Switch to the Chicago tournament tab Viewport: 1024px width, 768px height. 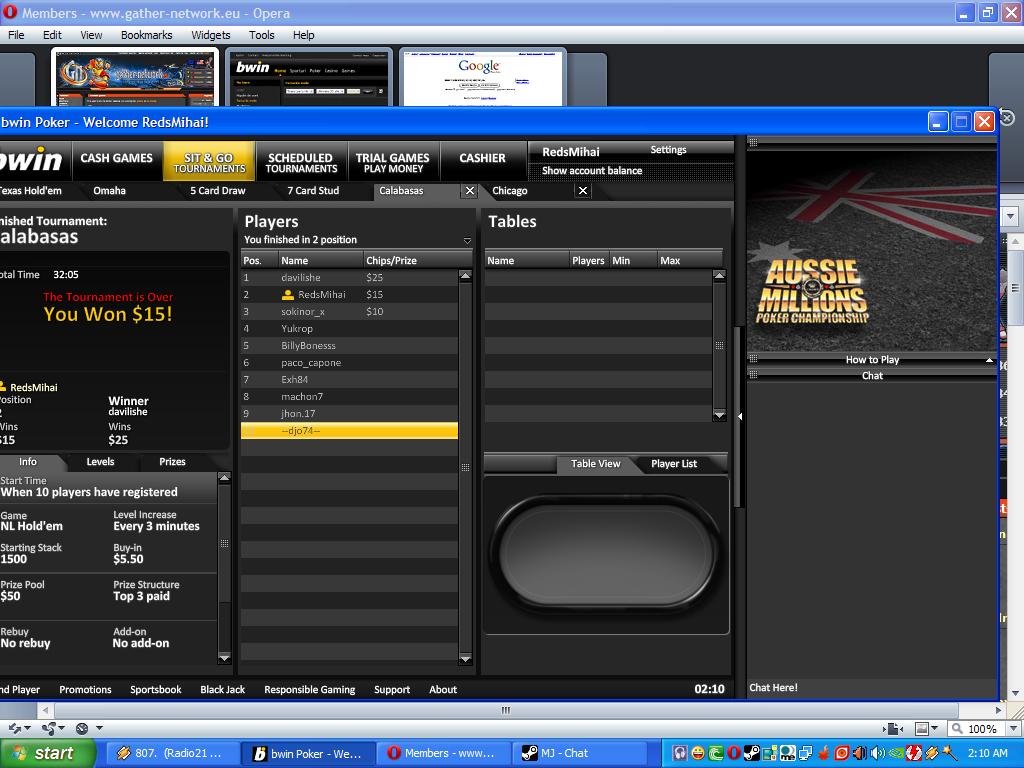509,191
